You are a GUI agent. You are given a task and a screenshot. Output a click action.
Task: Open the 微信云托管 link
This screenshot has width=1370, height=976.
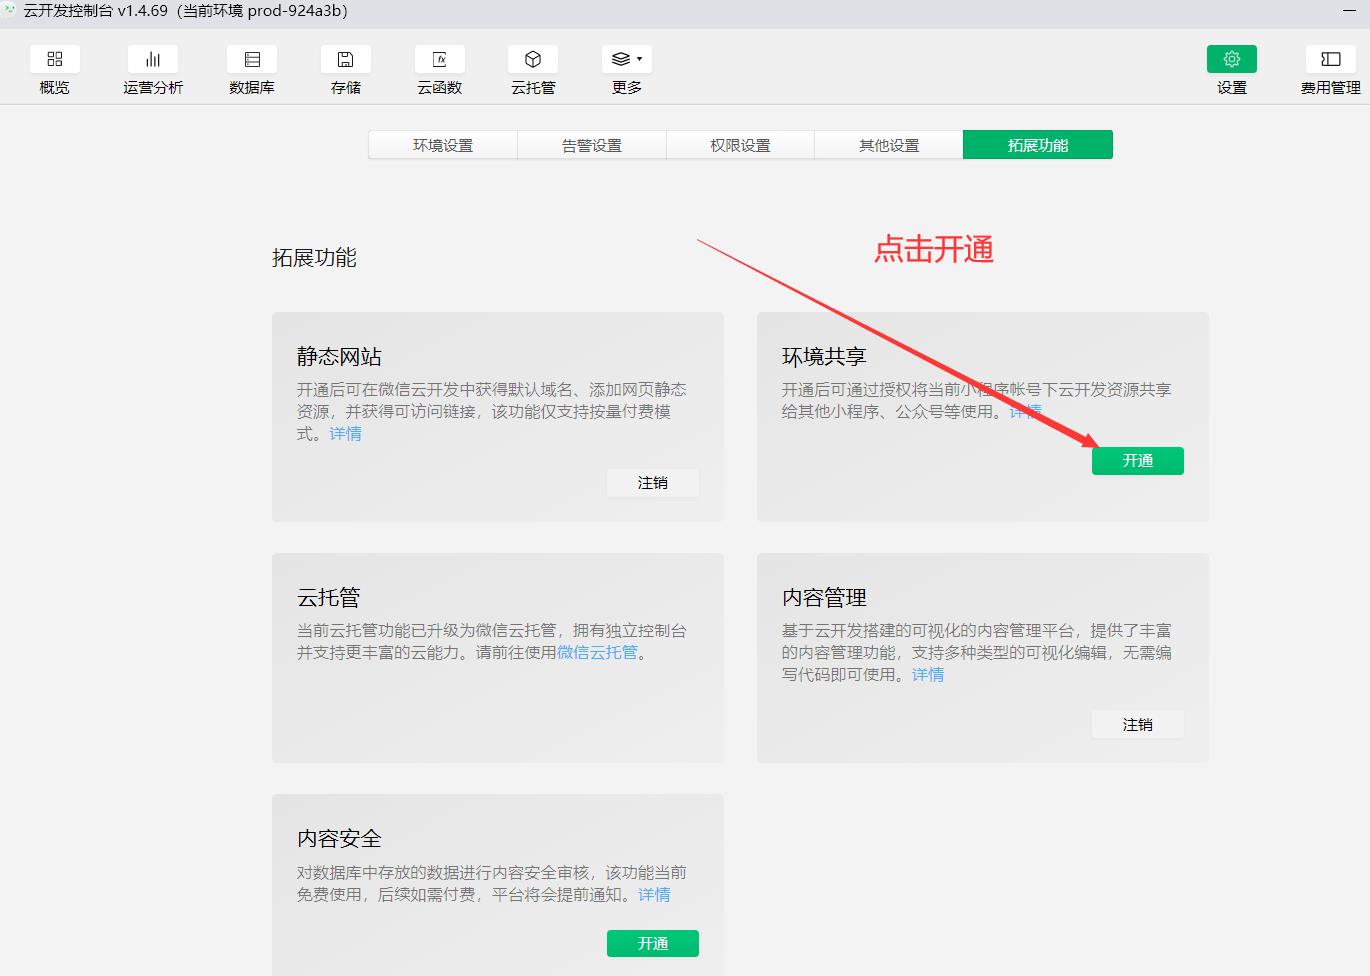(597, 653)
